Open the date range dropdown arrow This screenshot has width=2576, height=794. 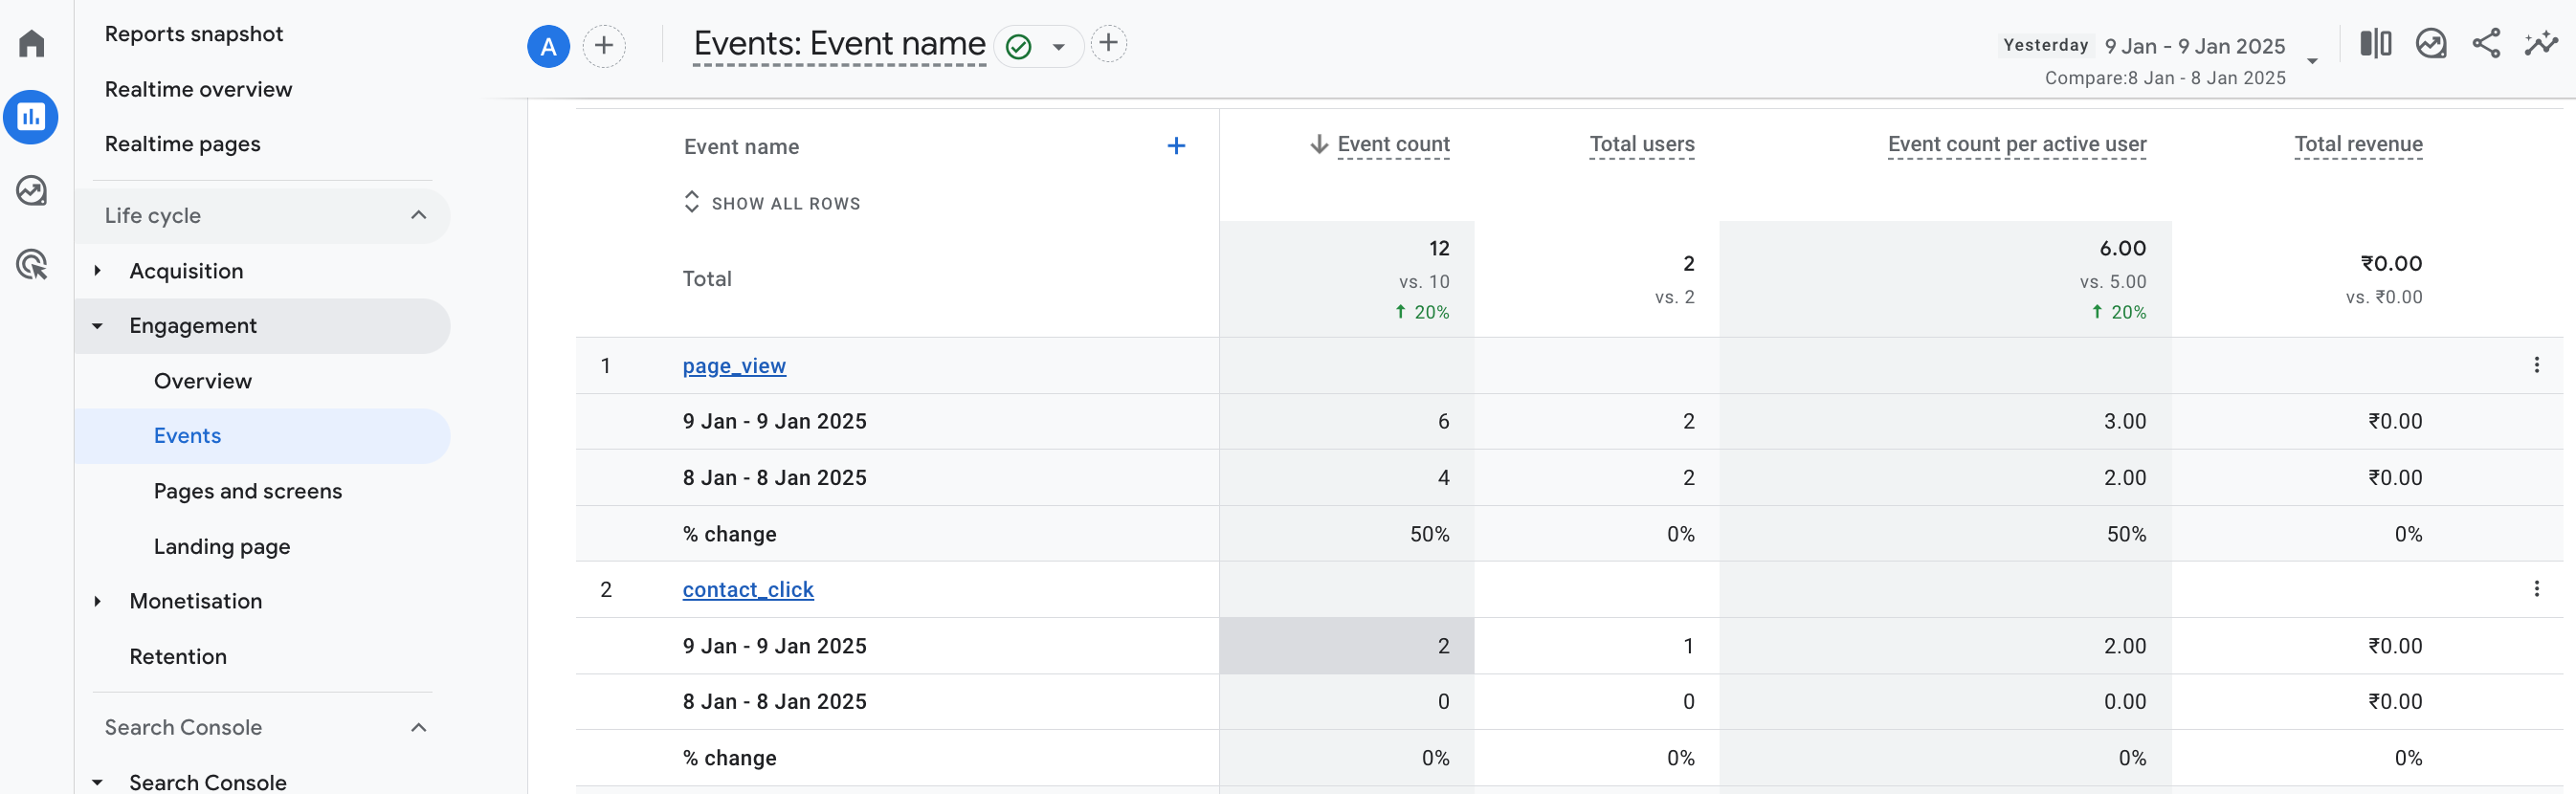pos(2312,62)
